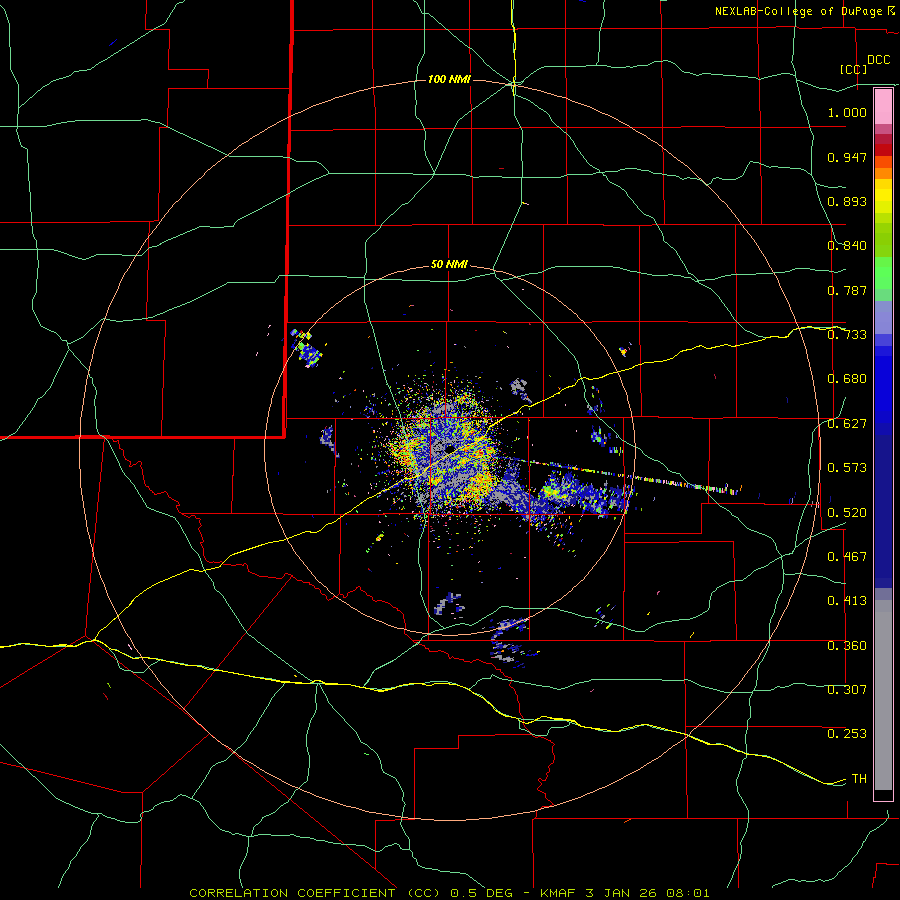Click the black radar site dot at center
The image size is (900, 900).
(449, 448)
